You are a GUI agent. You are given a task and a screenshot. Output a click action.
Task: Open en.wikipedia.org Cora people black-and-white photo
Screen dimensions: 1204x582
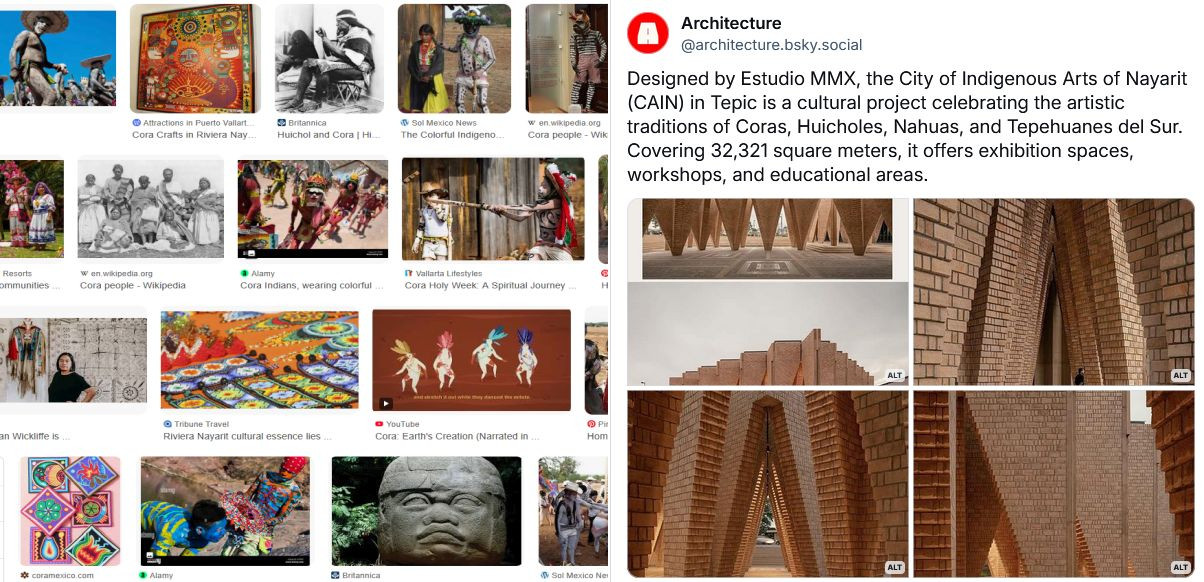pos(151,208)
